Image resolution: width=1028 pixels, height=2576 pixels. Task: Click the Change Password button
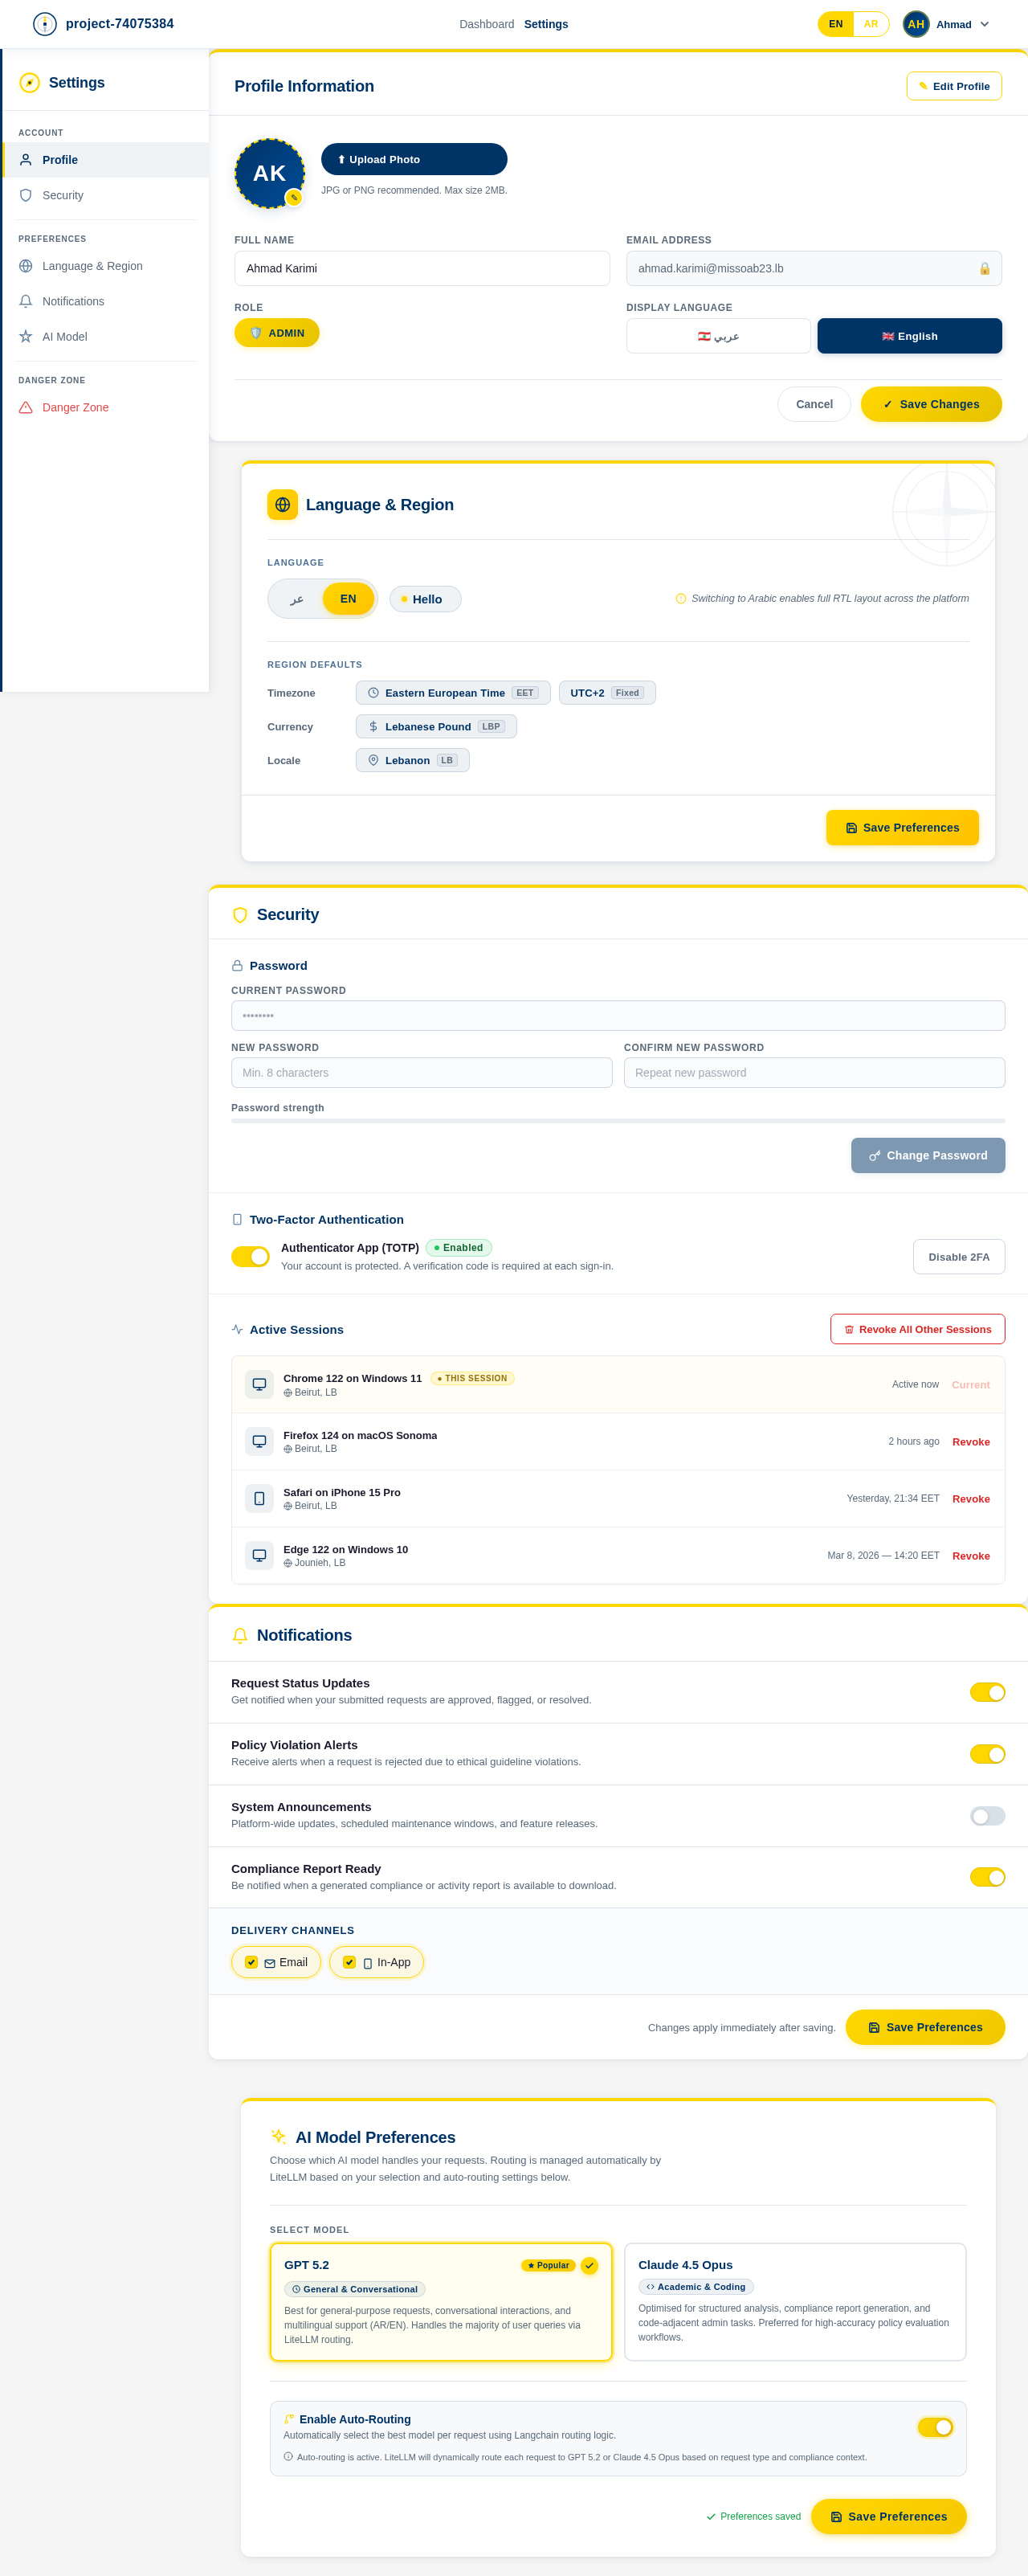(927, 1155)
